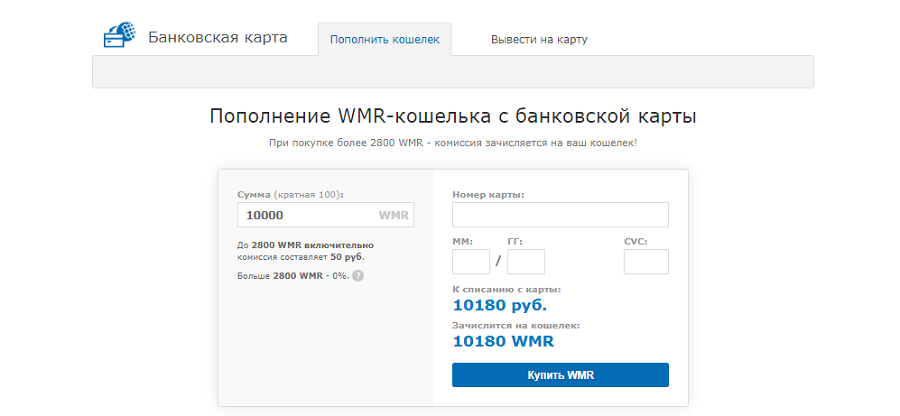Click the Зачислится на кошелек label
This screenshot has width=900, height=416.
pyautogui.click(x=516, y=325)
